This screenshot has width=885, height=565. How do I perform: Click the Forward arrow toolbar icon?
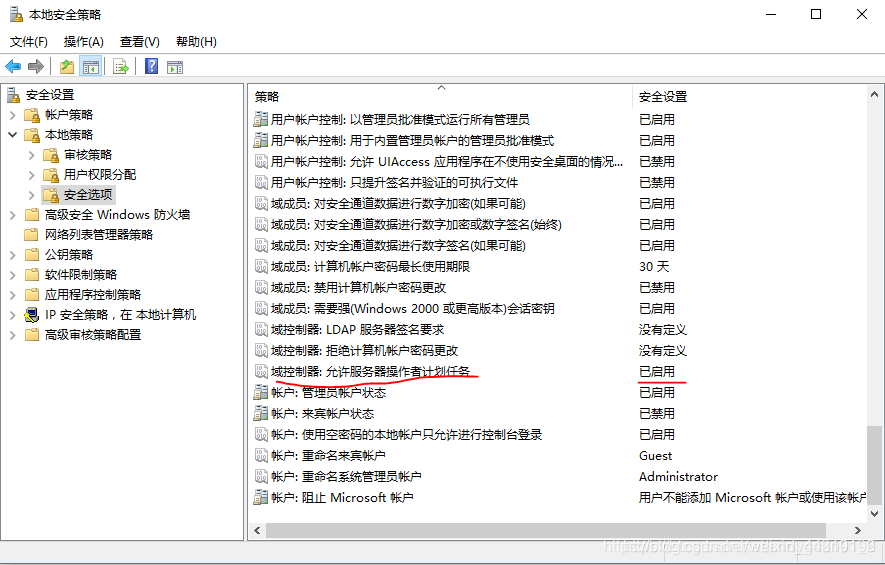tap(36, 67)
